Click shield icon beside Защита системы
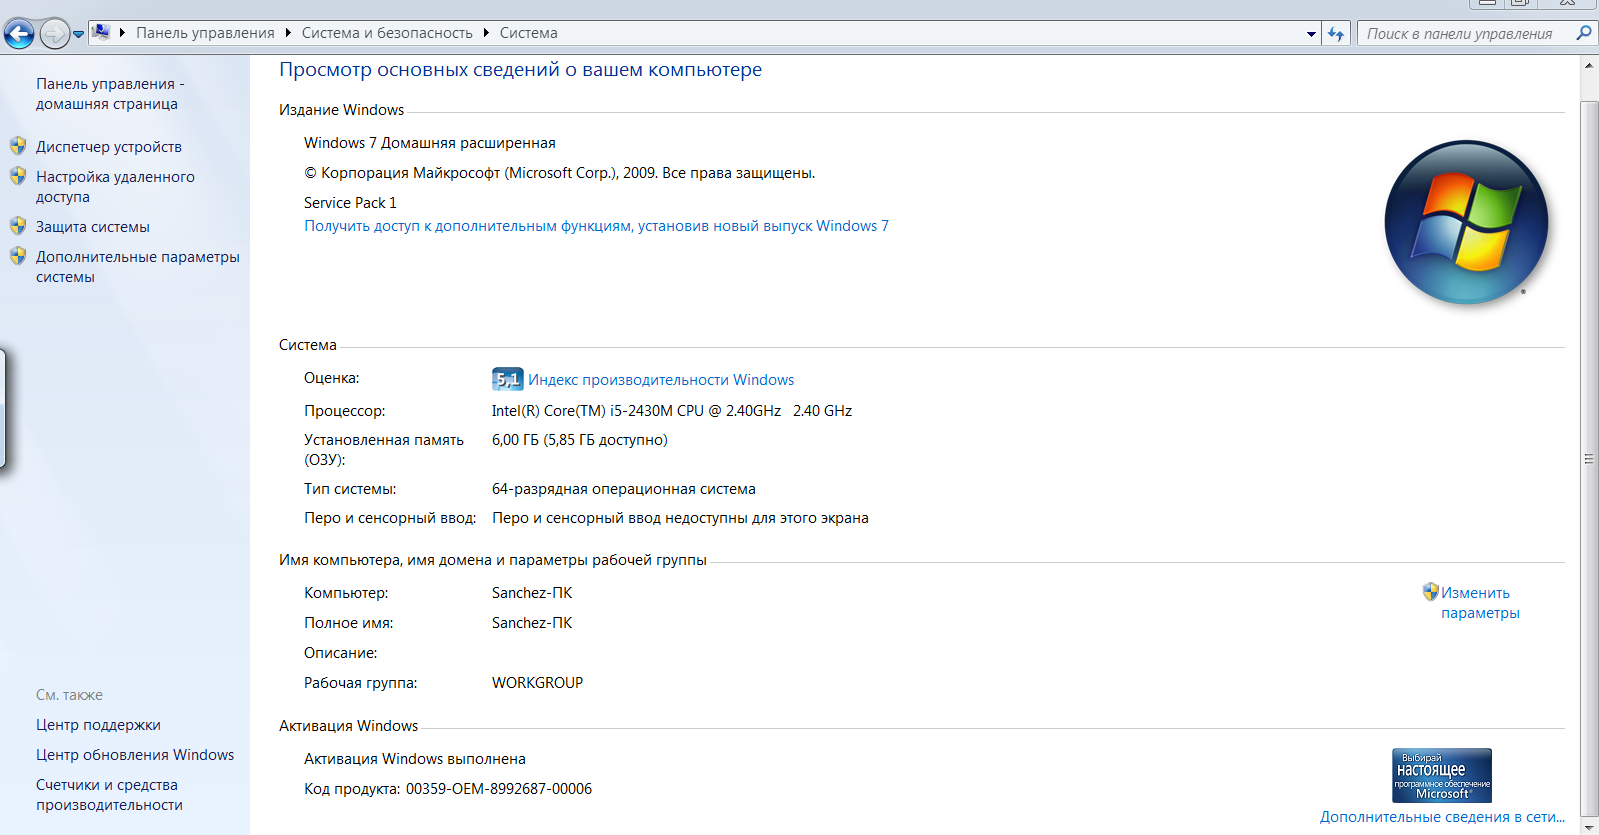Screen dimensions: 1599x835 18,226
